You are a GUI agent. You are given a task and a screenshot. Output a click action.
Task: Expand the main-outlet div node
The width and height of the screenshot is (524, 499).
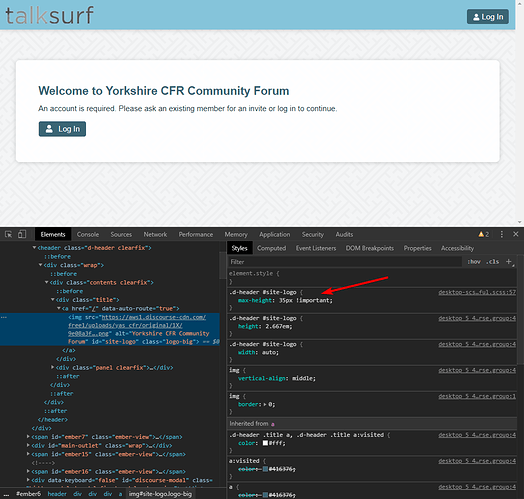28,446
